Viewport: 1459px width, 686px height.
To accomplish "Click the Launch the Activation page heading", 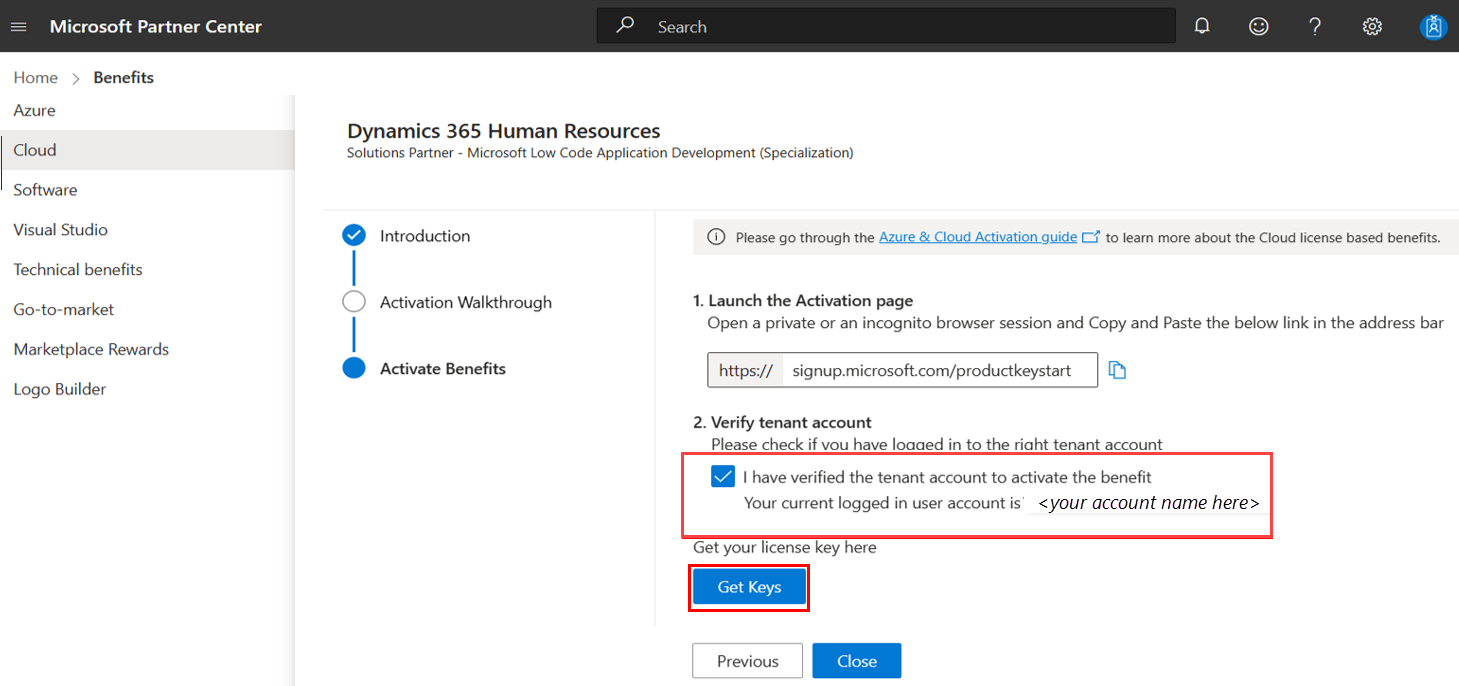I will [x=803, y=301].
